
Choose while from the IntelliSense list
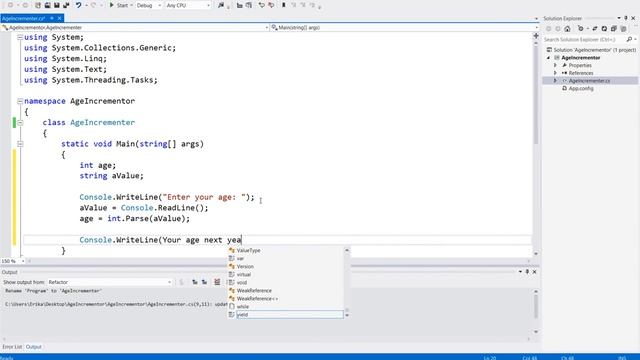tap(285, 307)
